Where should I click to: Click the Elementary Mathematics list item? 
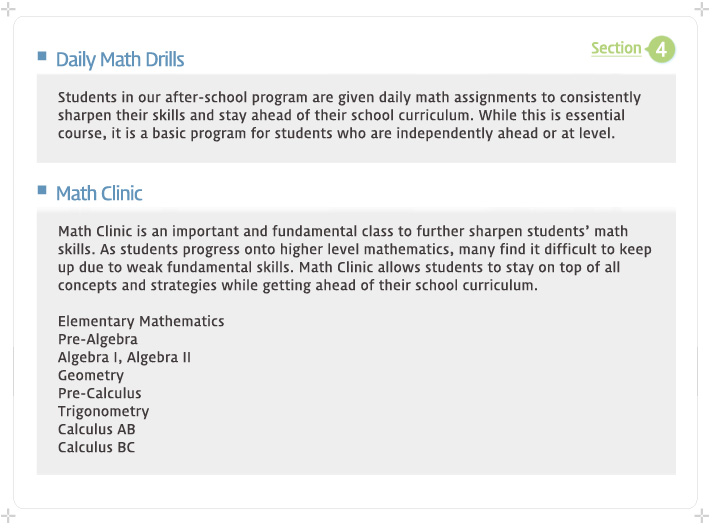[x=141, y=322]
